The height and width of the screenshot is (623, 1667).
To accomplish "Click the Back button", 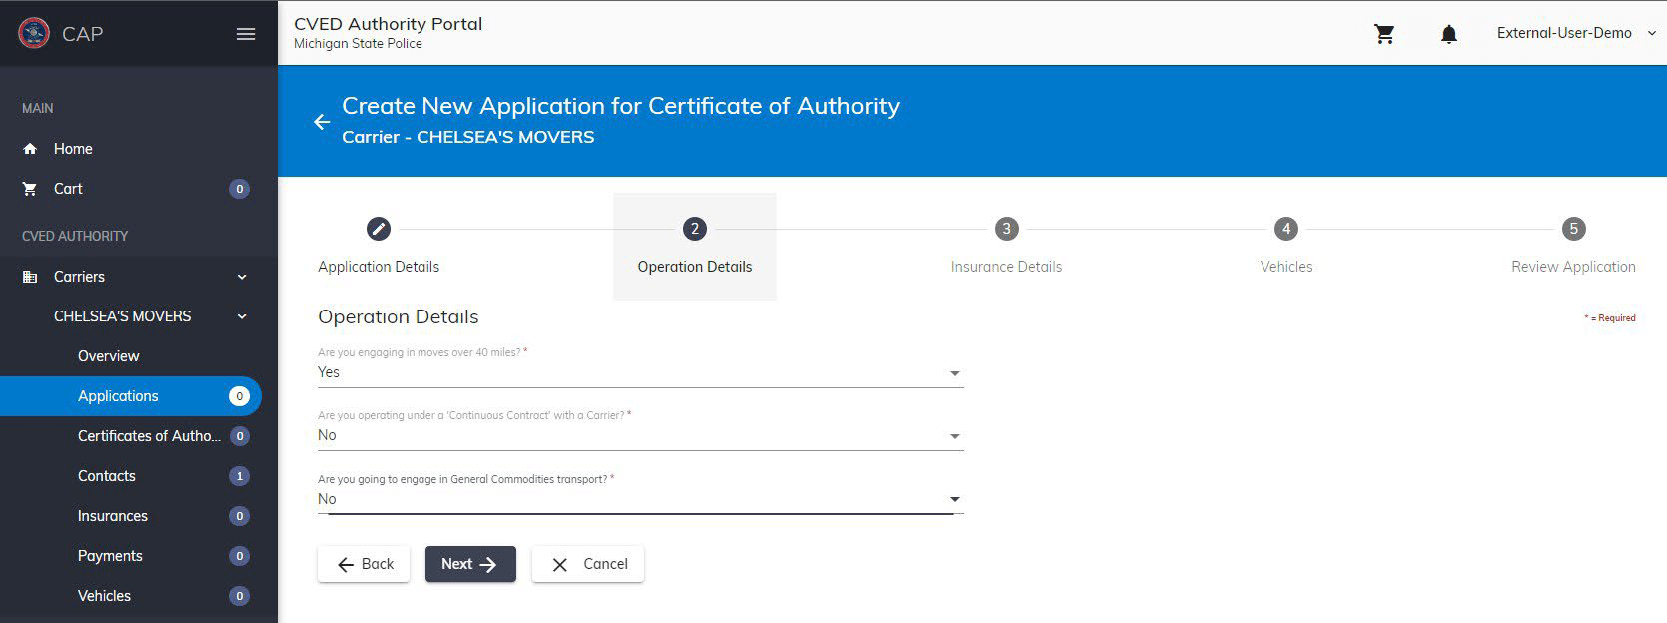I will (x=364, y=564).
